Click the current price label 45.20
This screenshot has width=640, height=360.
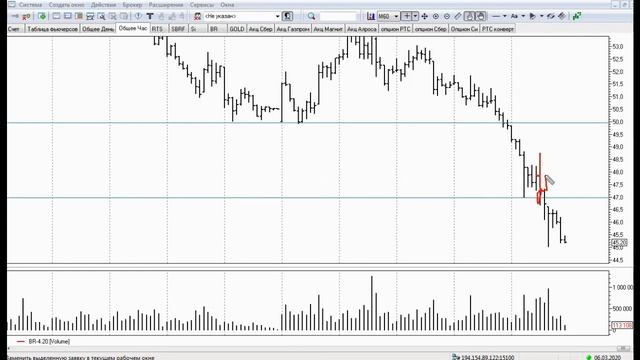pos(620,243)
